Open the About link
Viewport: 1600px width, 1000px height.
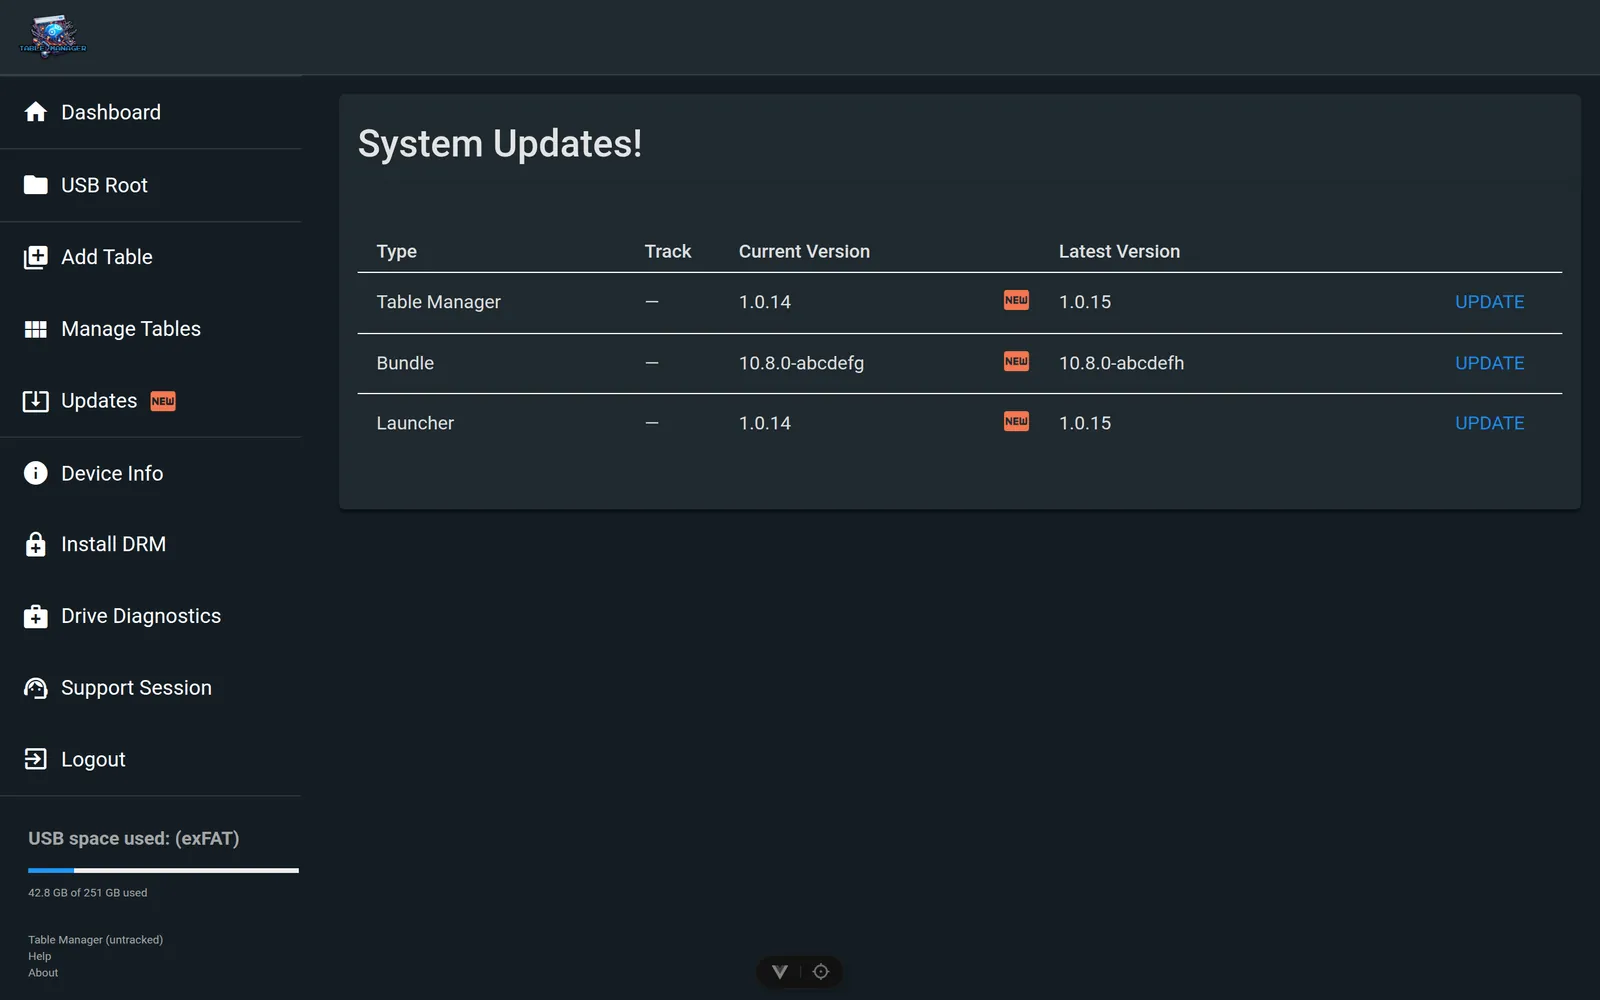(43, 973)
